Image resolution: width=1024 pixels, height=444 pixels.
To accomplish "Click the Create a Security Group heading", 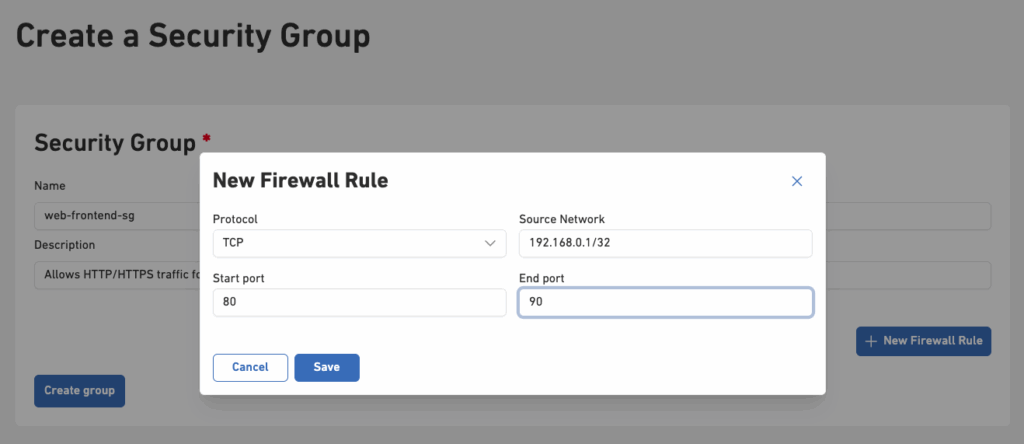I will pyautogui.click(x=193, y=36).
